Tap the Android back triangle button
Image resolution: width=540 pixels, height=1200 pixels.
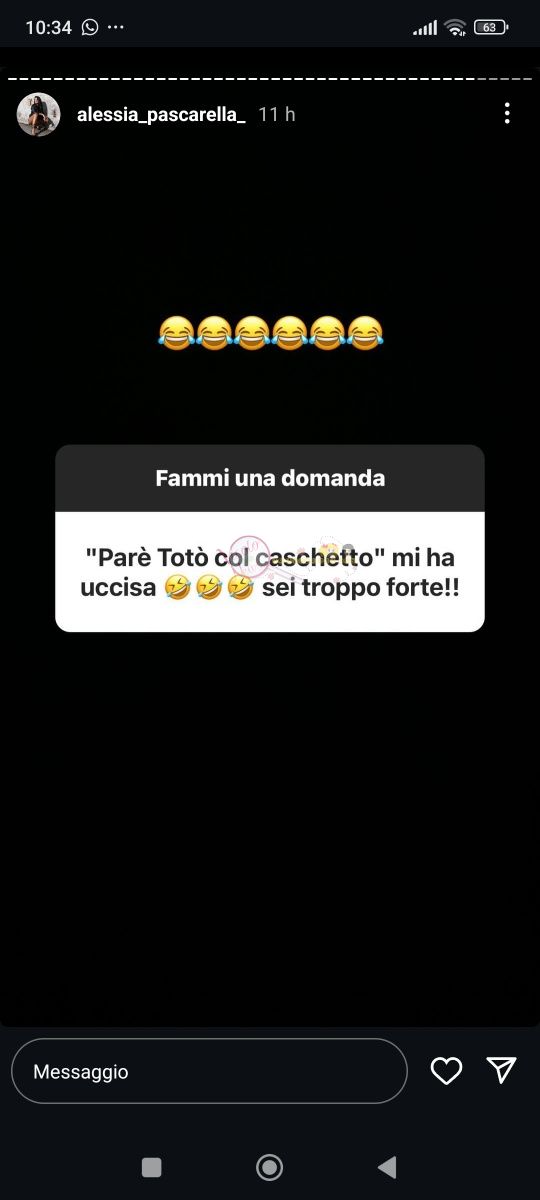click(387, 1167)
